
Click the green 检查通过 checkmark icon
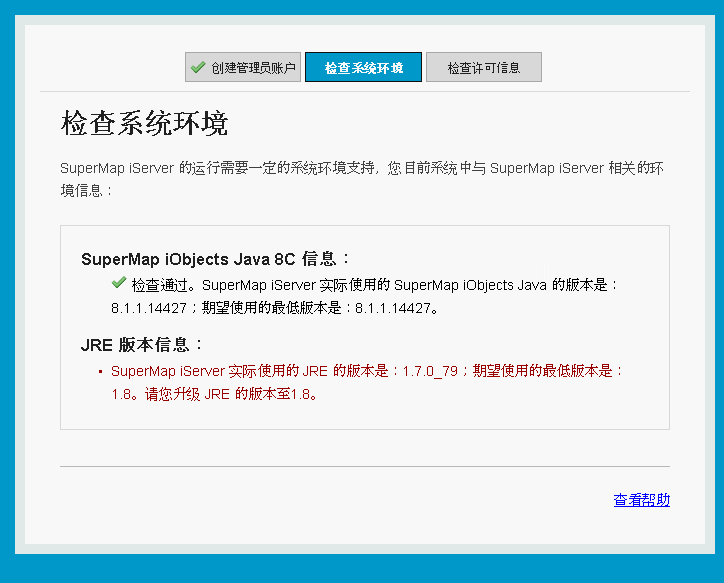119,282
